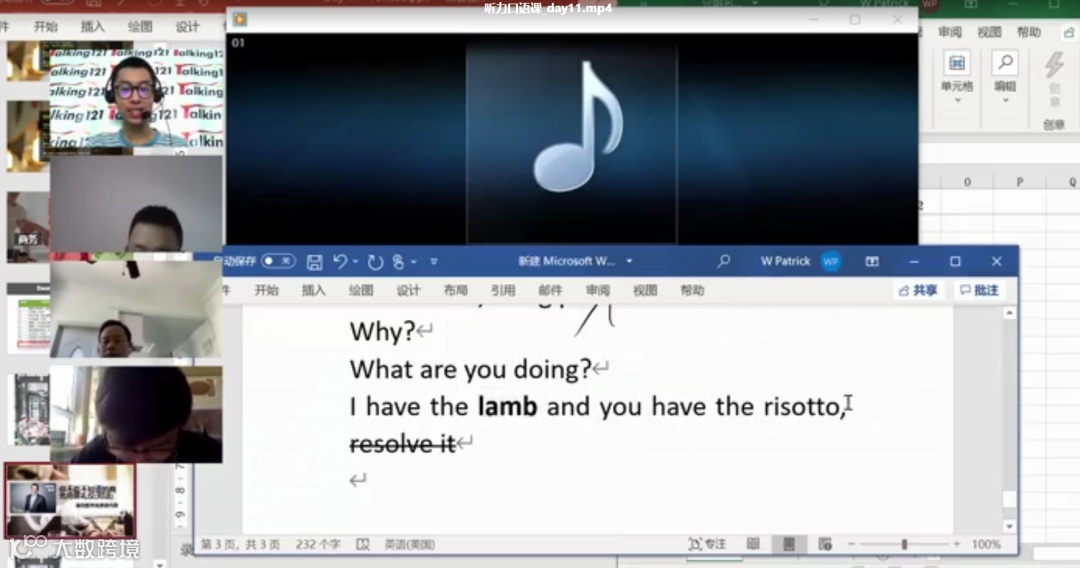Click the struck-through text resolve it
The image size is (1080, 568).
tap(402, 444)
